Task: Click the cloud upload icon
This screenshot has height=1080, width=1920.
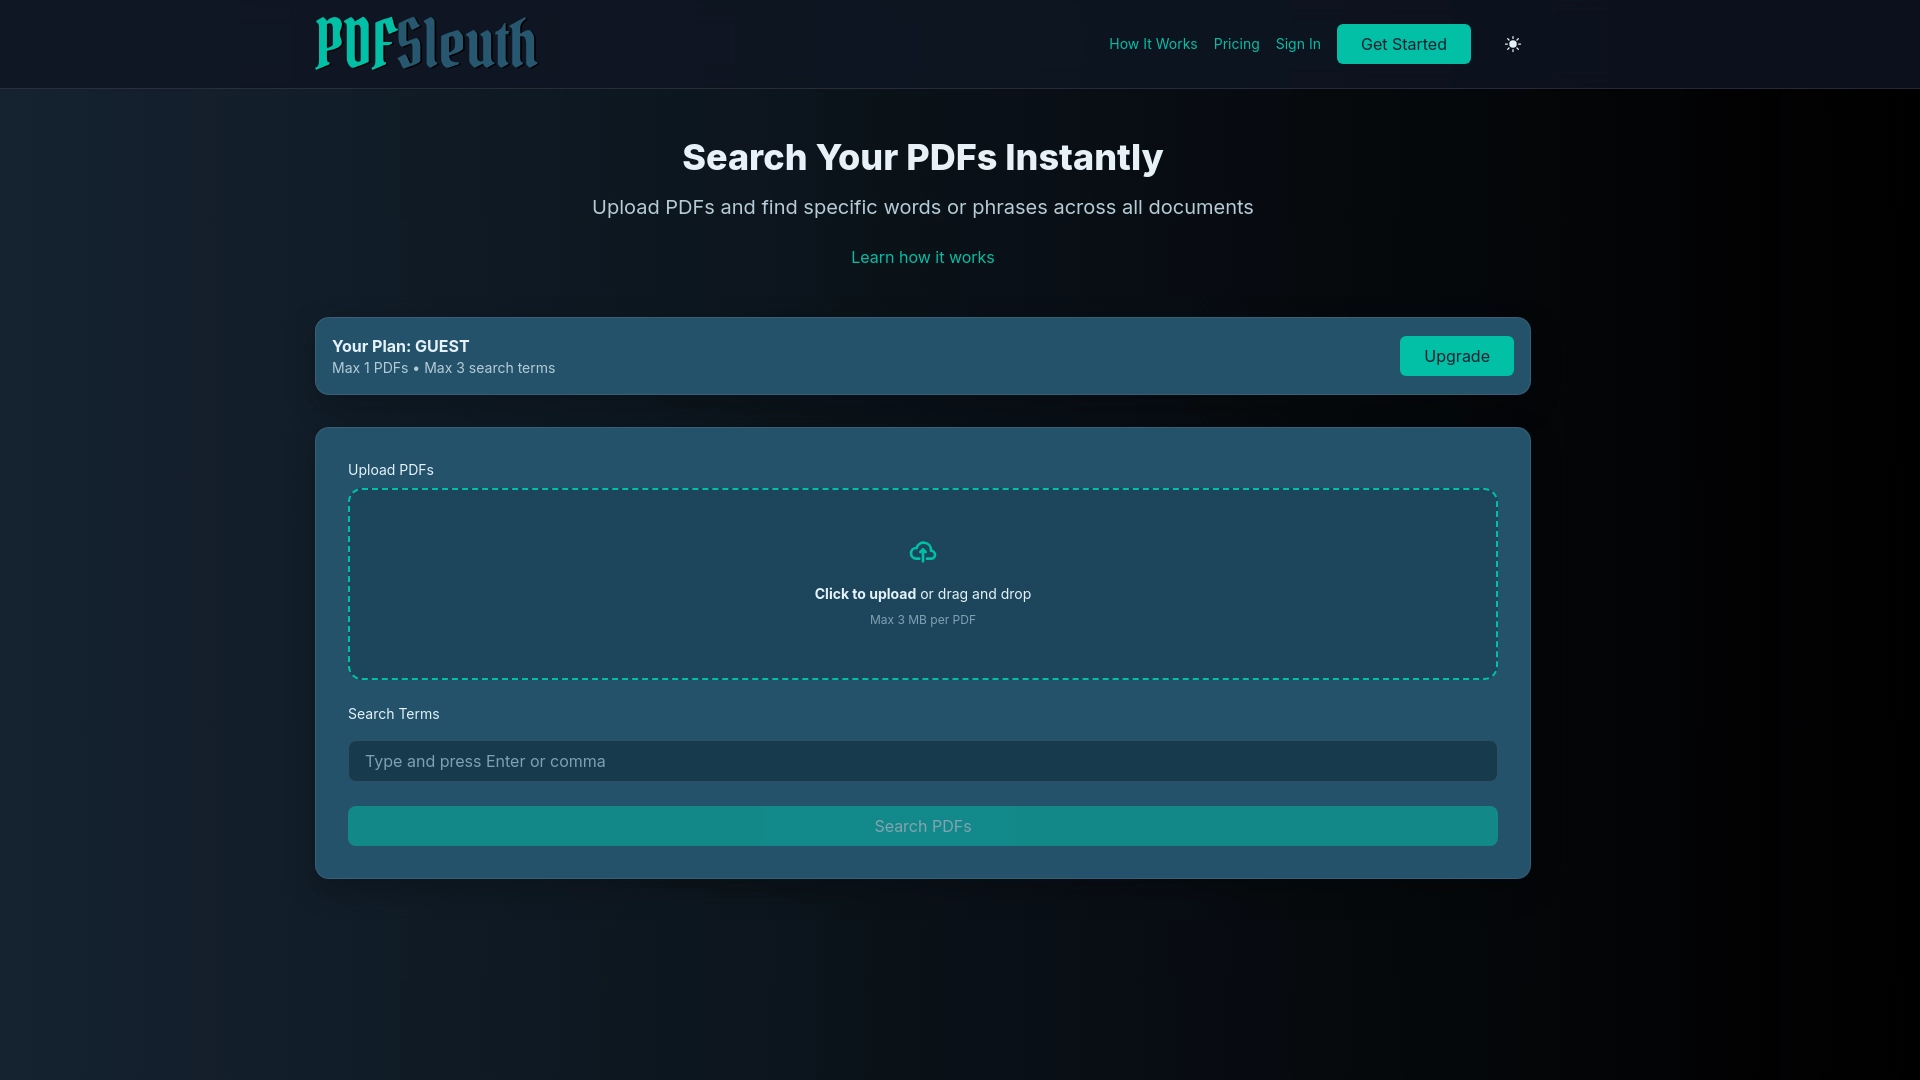Action: tap(922, 551)
